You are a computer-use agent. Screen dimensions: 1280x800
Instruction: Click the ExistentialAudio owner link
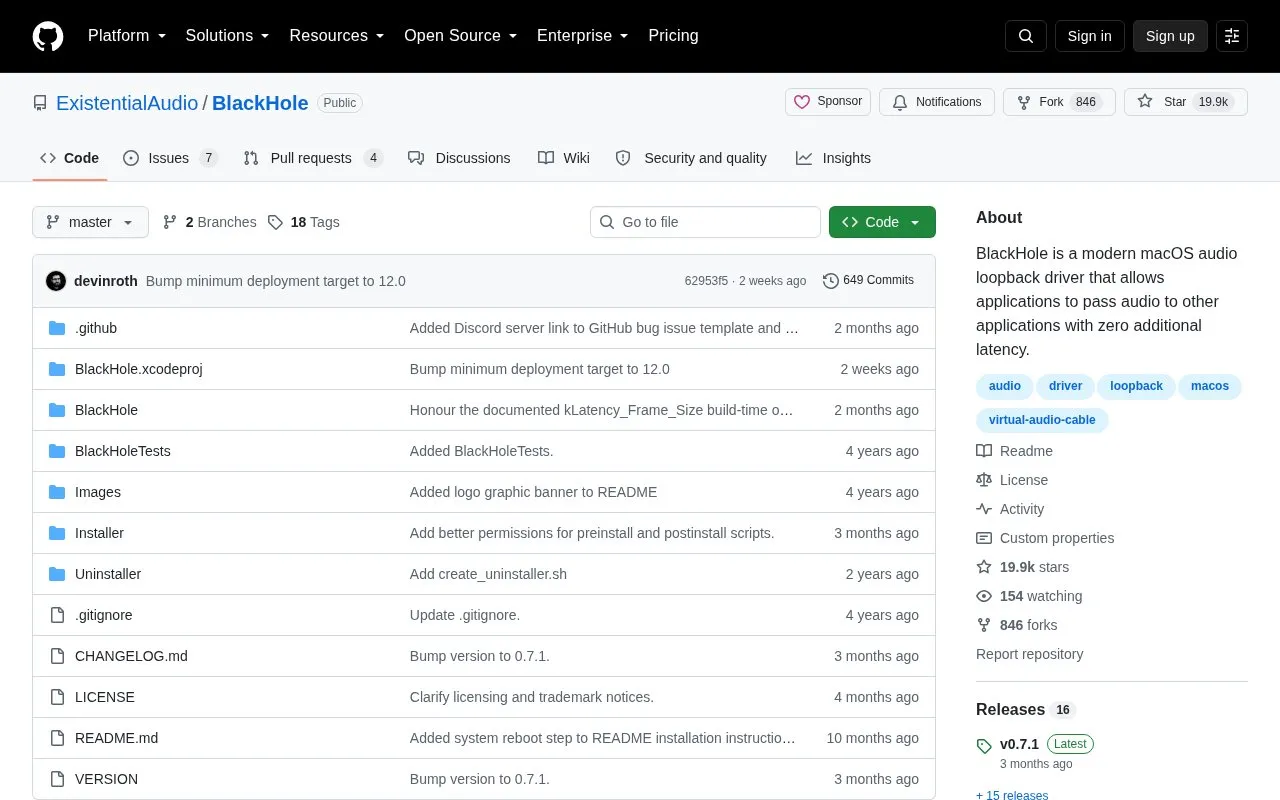coord(127,103)
